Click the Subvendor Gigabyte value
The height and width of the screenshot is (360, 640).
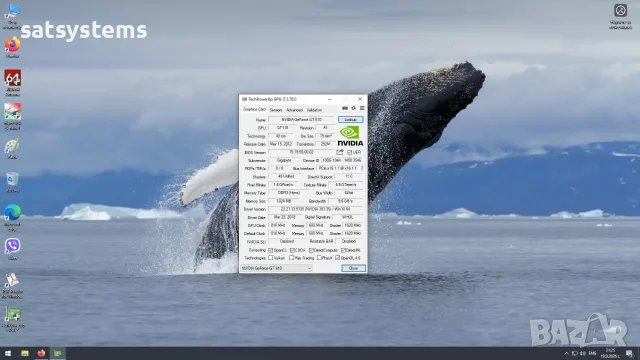(x=284, y=160)
